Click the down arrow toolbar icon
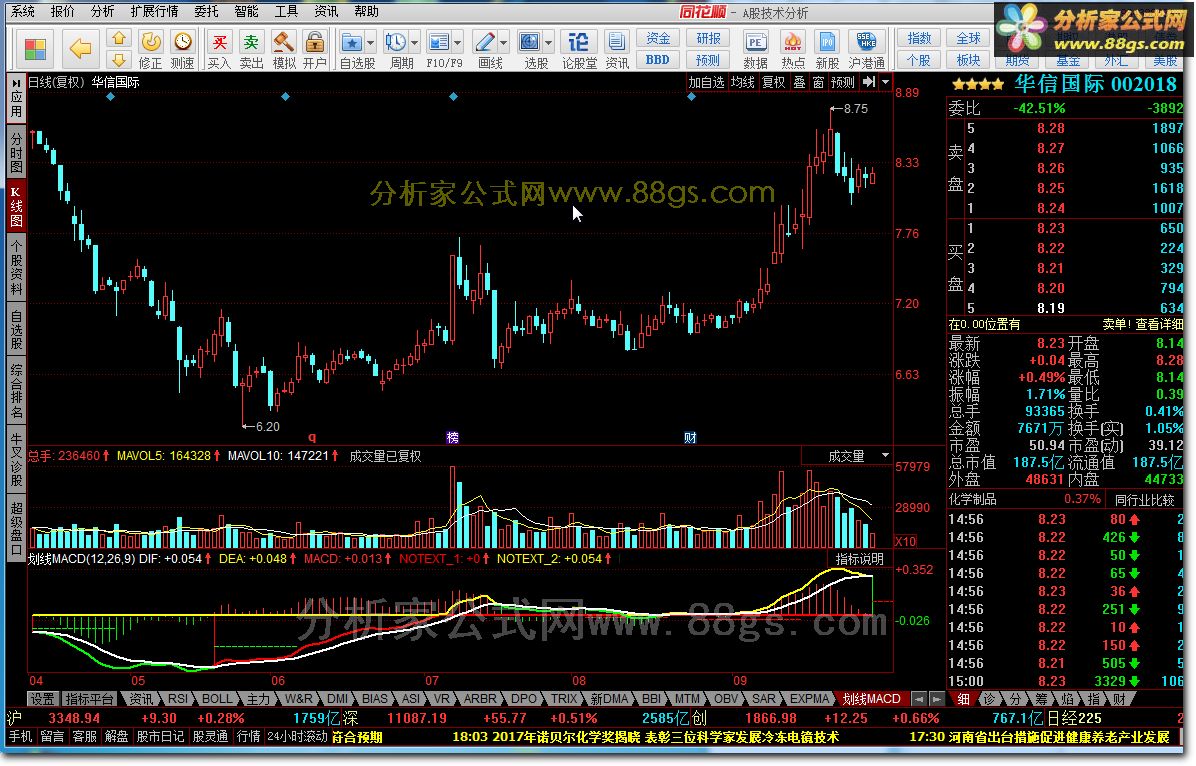Viewport: 1196px width, 766px height. (118, 60)
